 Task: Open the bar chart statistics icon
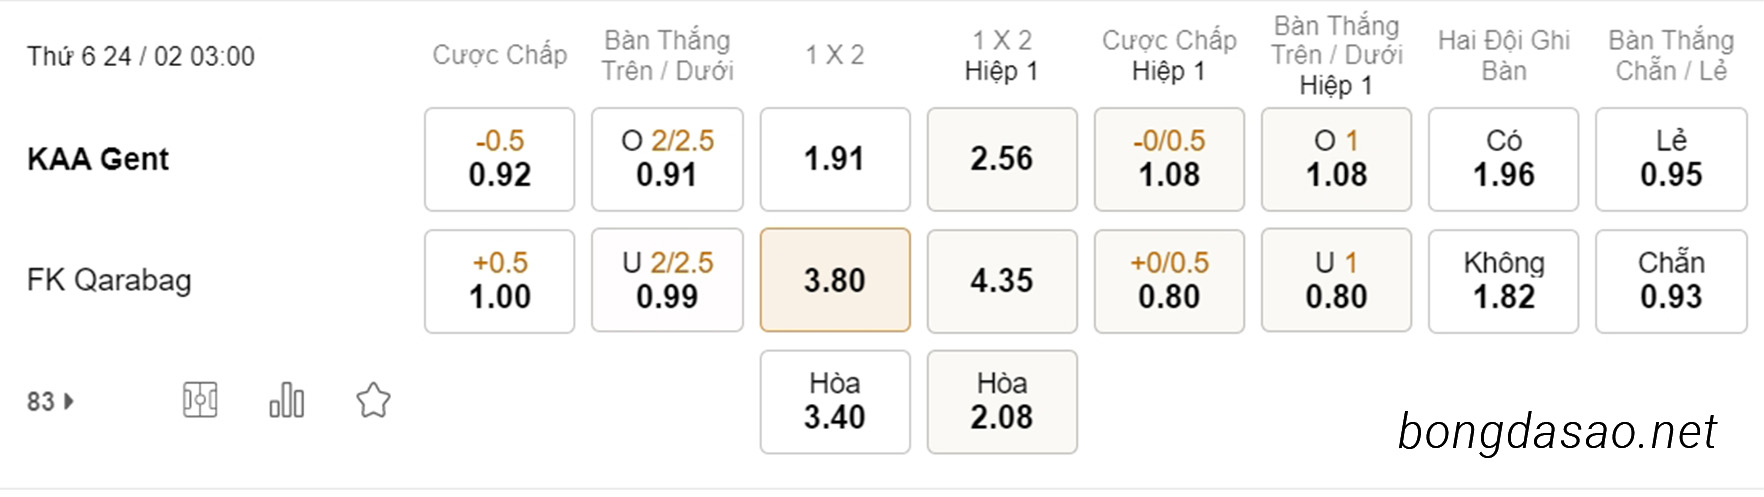286,400
